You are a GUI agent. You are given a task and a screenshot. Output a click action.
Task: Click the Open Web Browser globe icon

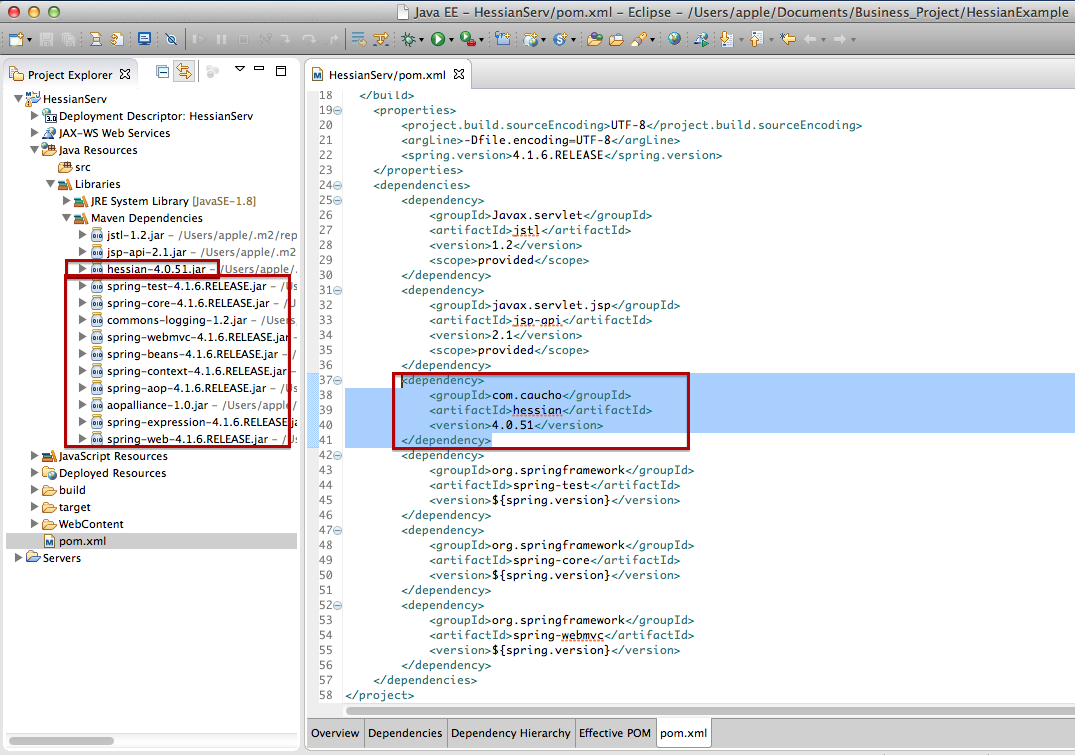pos(675,39)
